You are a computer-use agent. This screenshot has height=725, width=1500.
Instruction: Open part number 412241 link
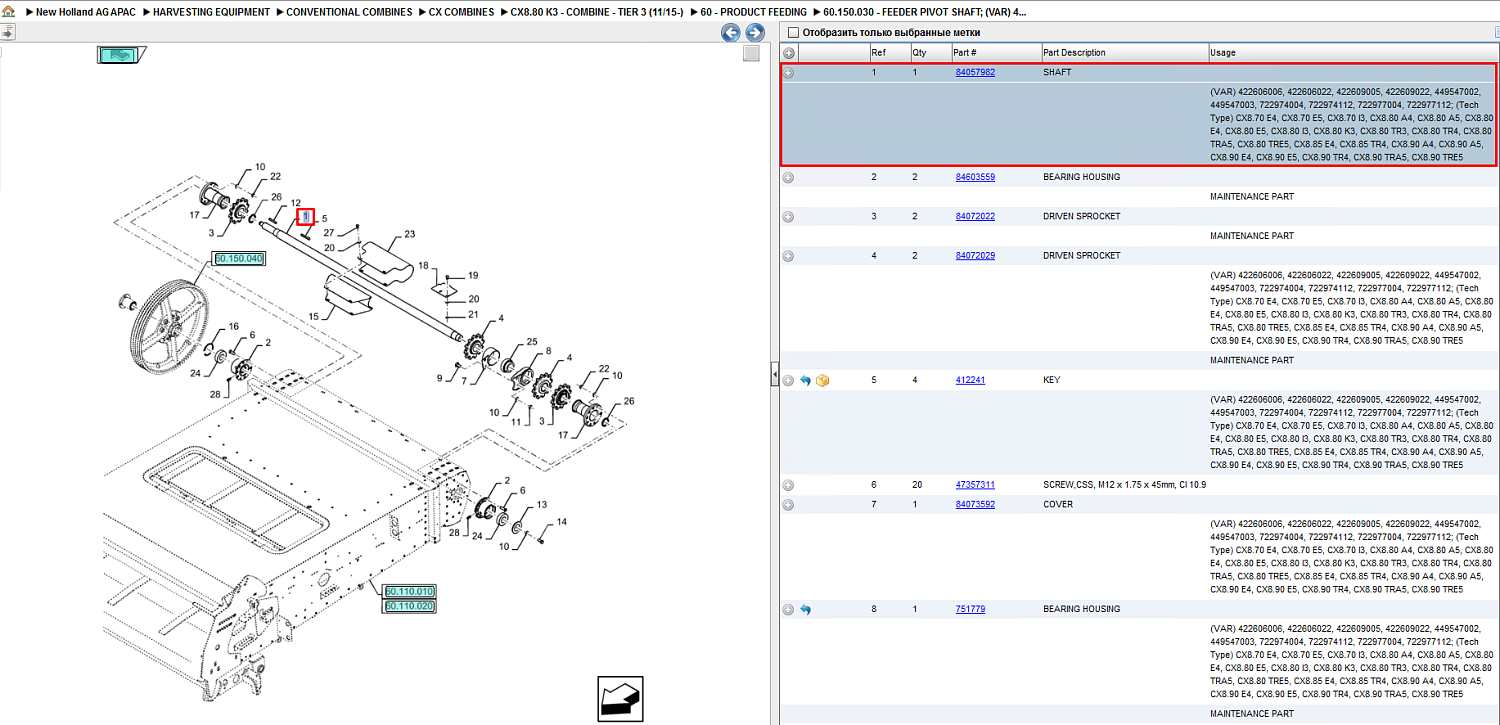970,380
